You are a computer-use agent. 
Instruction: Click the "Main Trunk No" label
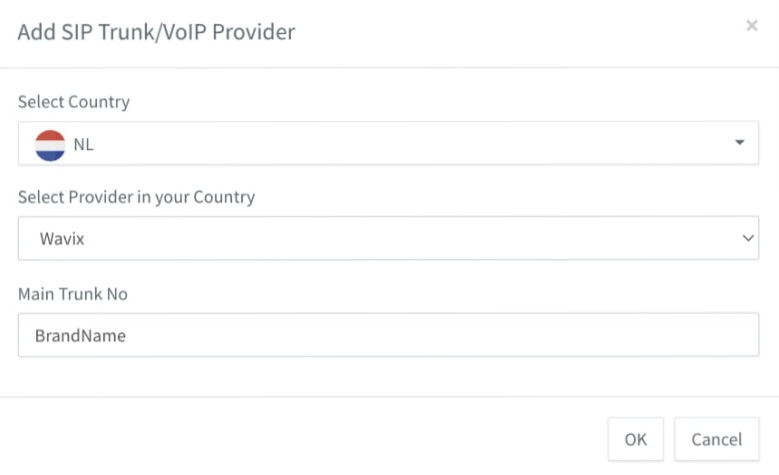click(x=73, y=294)
